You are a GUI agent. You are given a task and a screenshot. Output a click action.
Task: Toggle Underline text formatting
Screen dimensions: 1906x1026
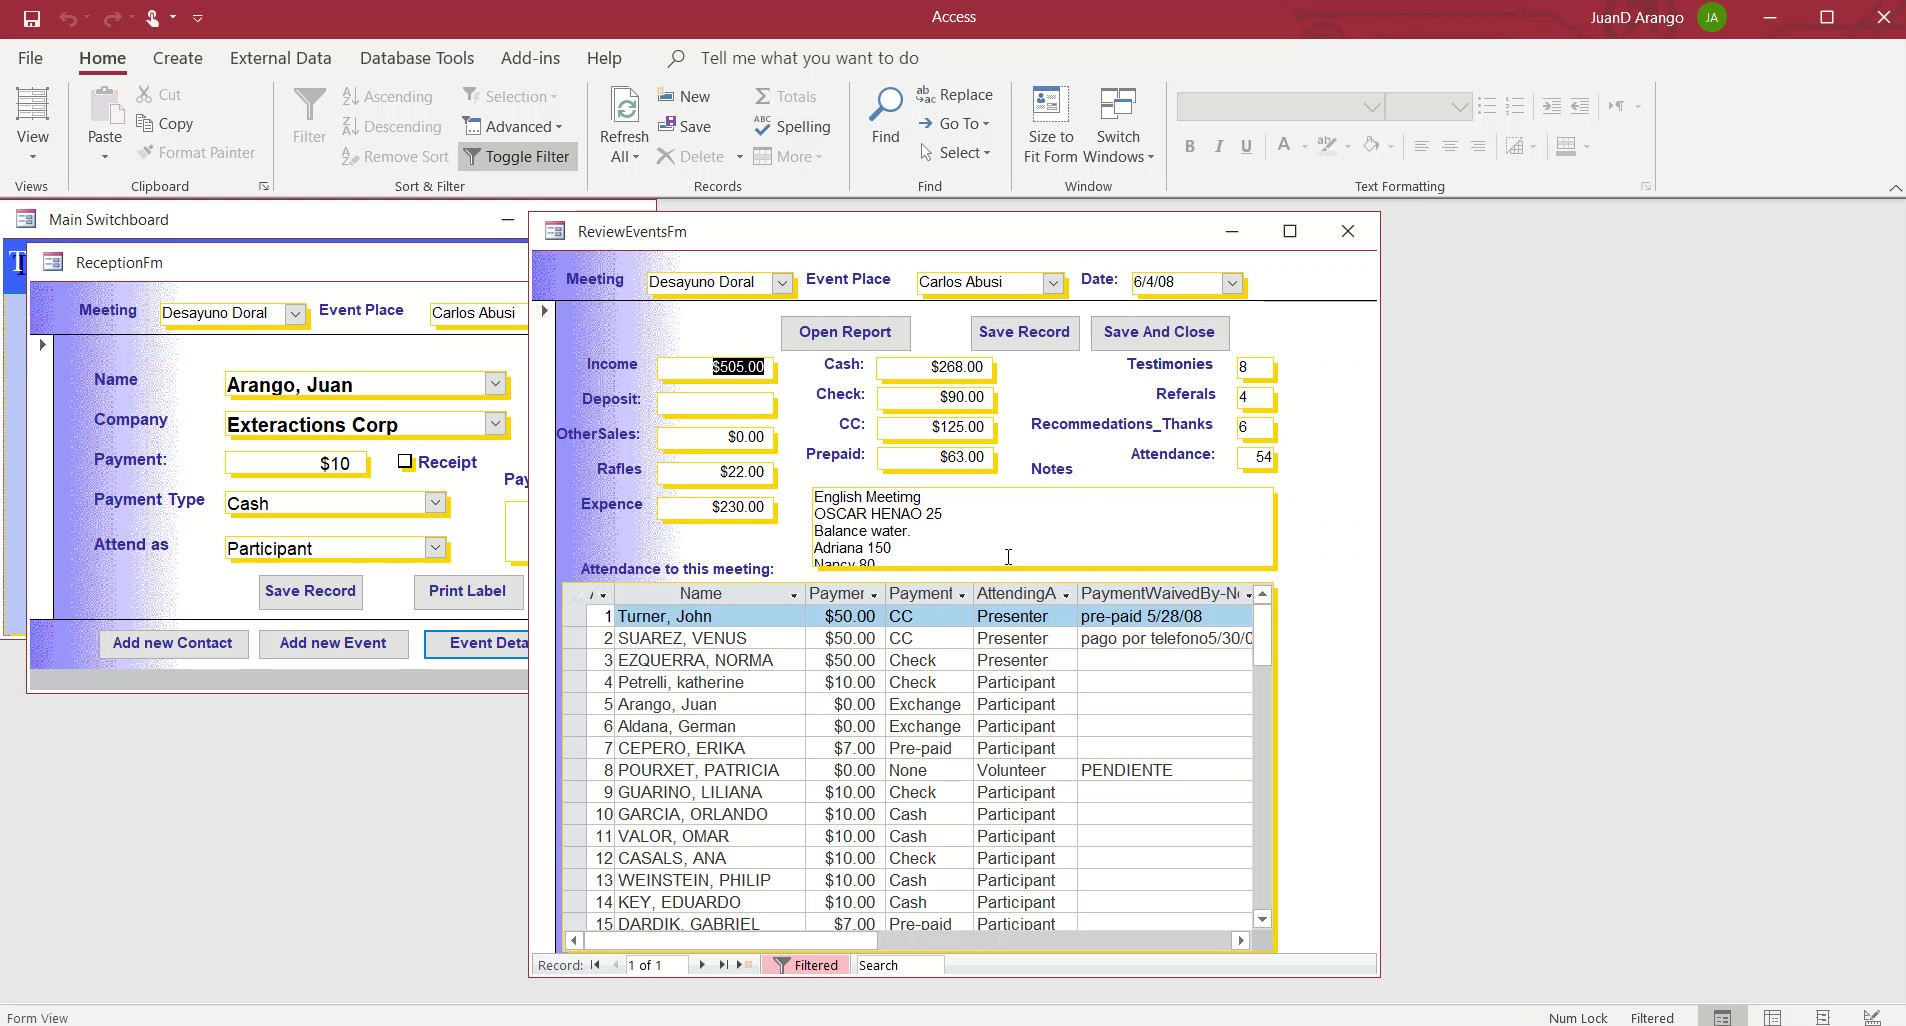pos(1246,147)
